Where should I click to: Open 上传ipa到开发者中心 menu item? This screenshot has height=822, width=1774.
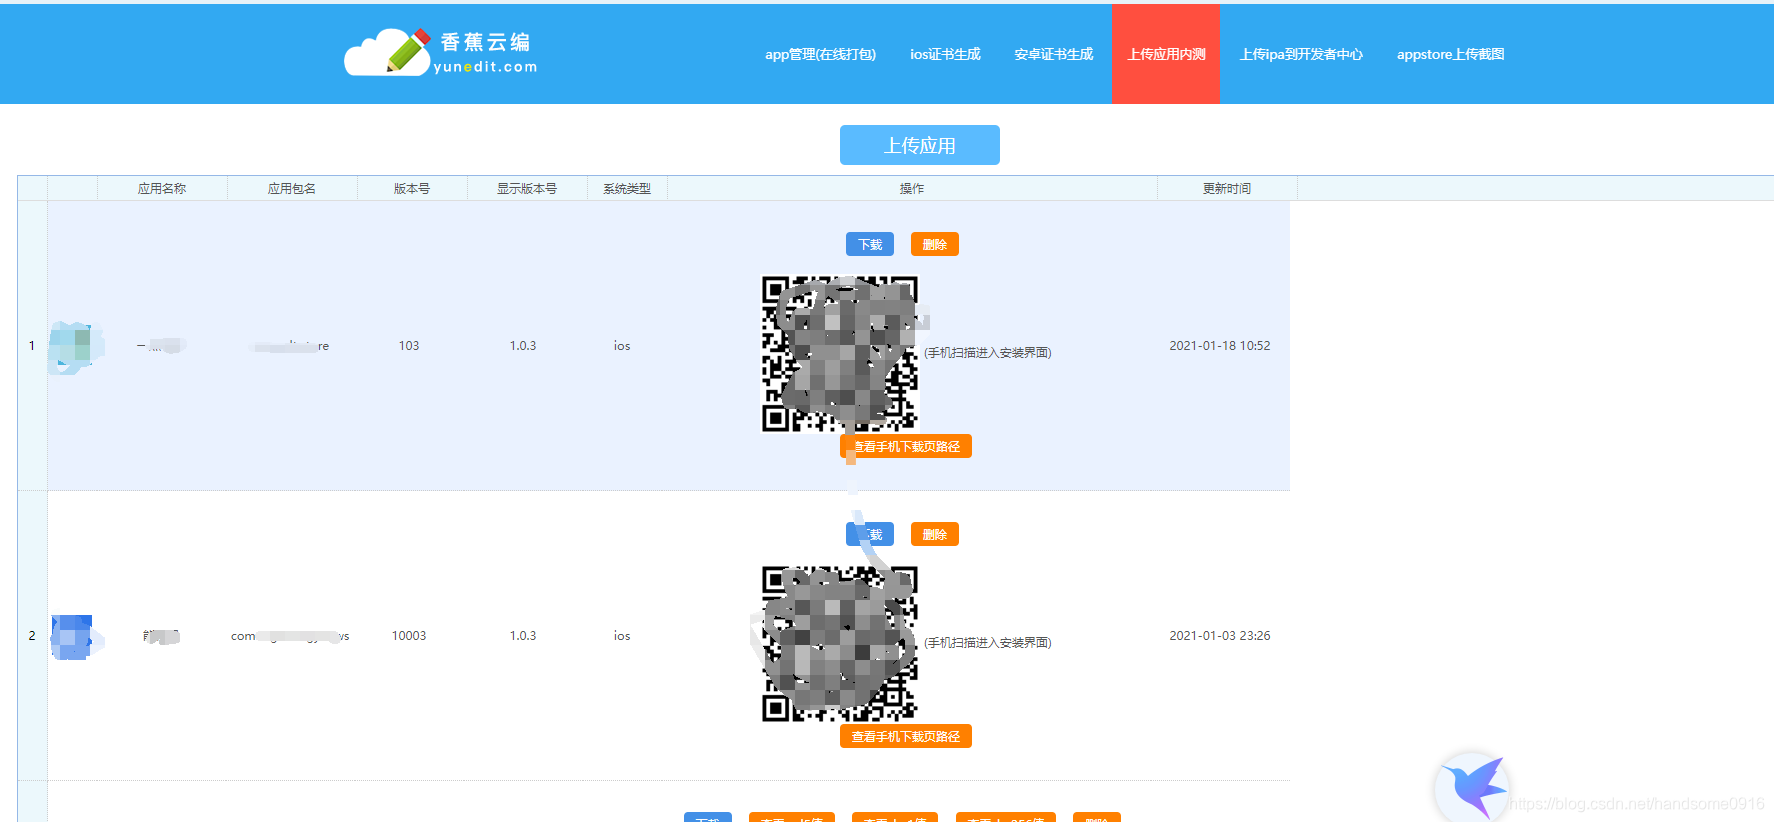coord(1301,54)
